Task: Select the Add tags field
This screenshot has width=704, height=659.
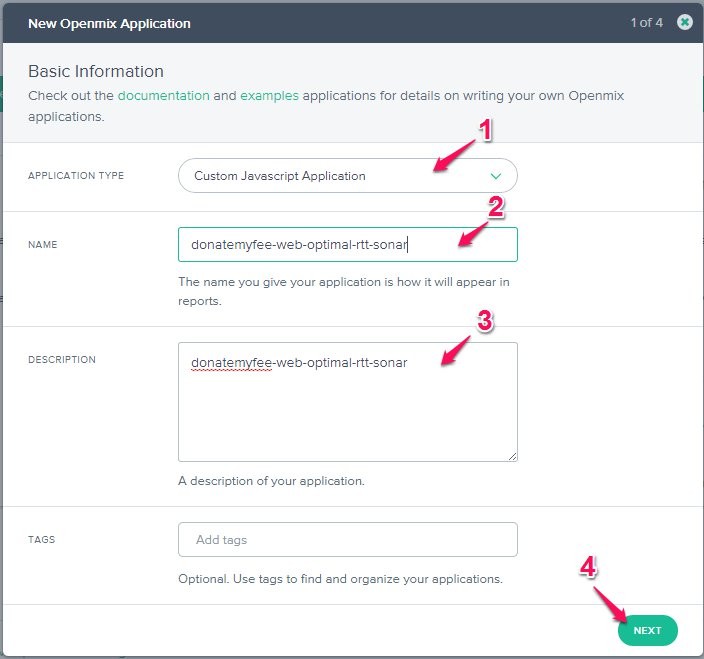Action: 347,539
